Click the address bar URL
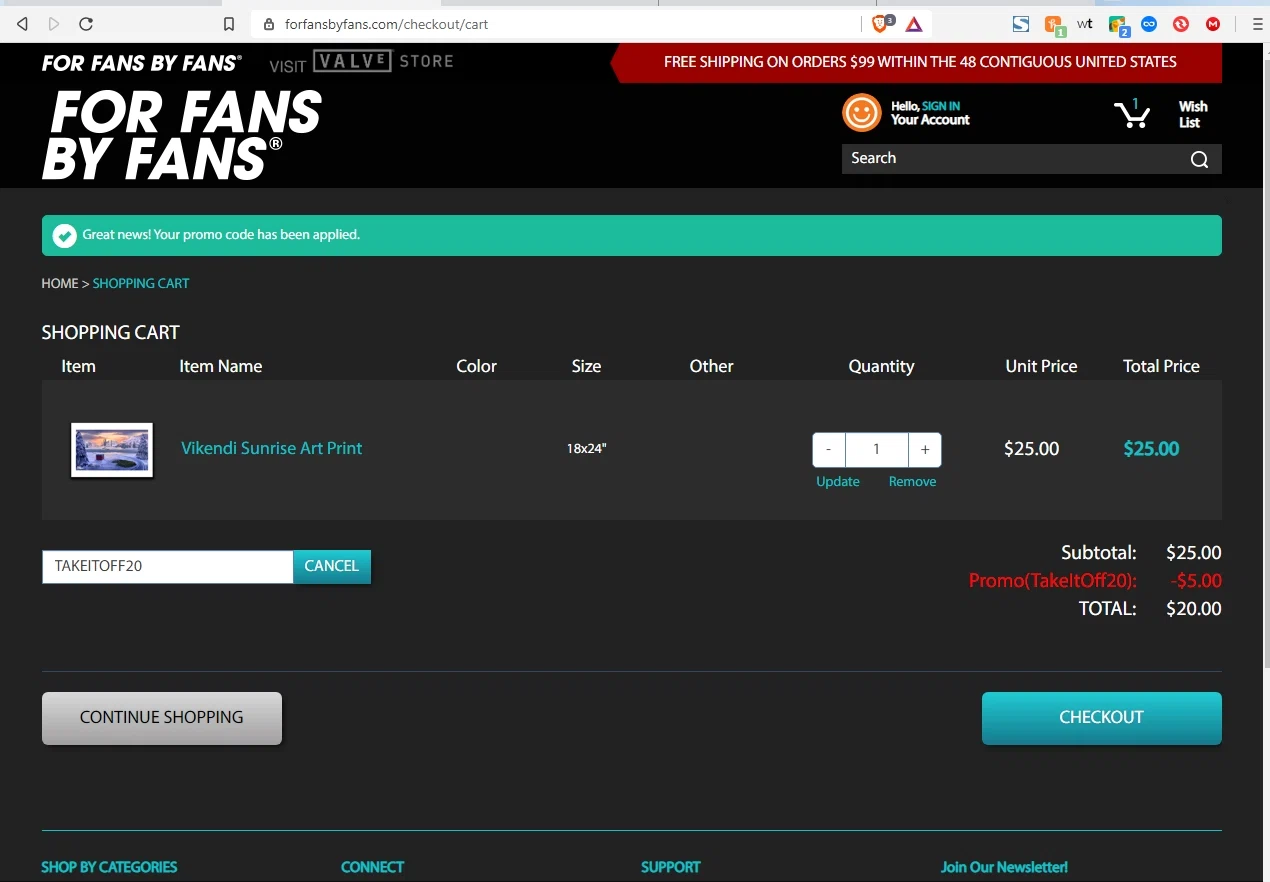Image resolution: width=1270 pixels, height=882 pixels. pos(386,24)
